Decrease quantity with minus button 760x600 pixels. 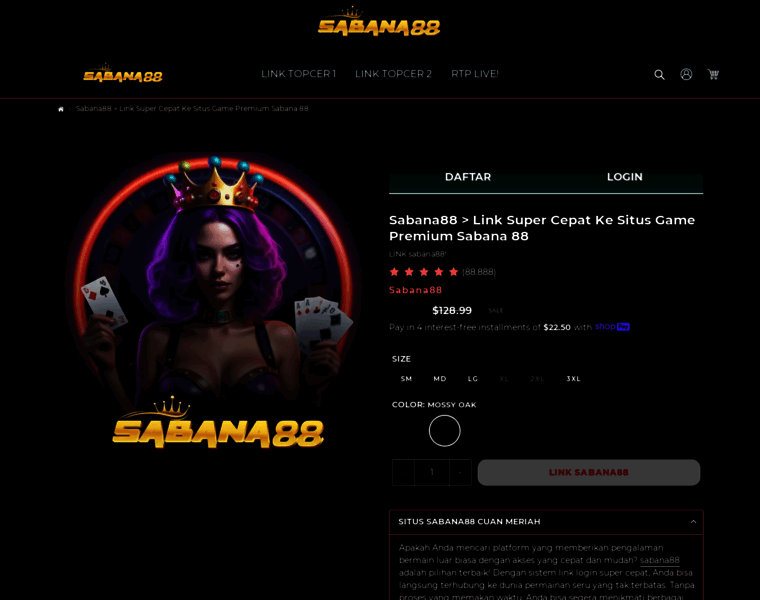[403, 473]
